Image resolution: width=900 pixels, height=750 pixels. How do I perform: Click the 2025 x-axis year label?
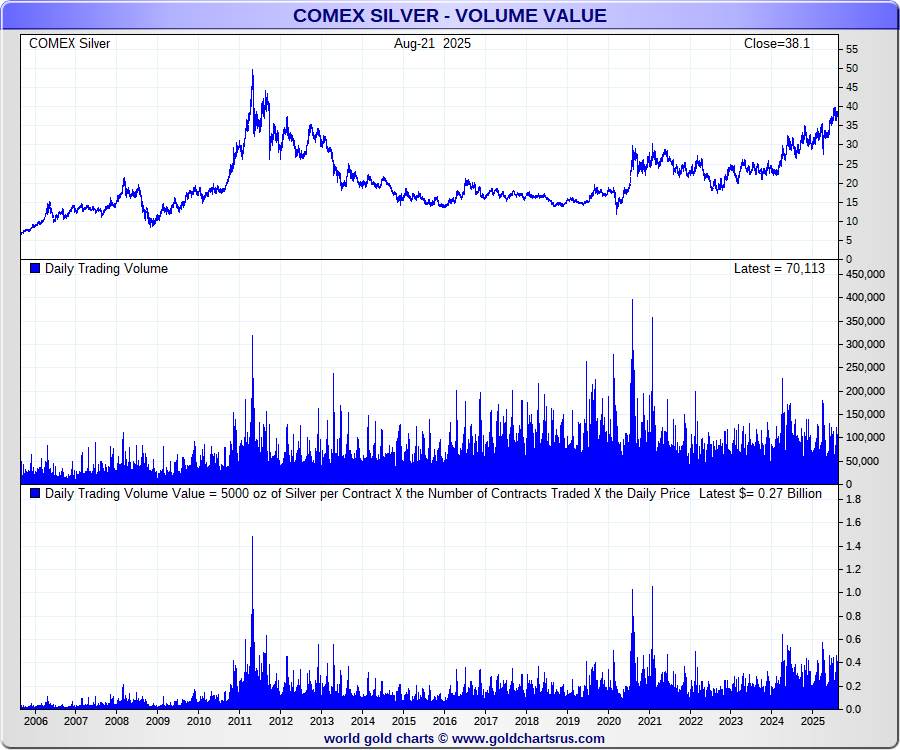813,721
